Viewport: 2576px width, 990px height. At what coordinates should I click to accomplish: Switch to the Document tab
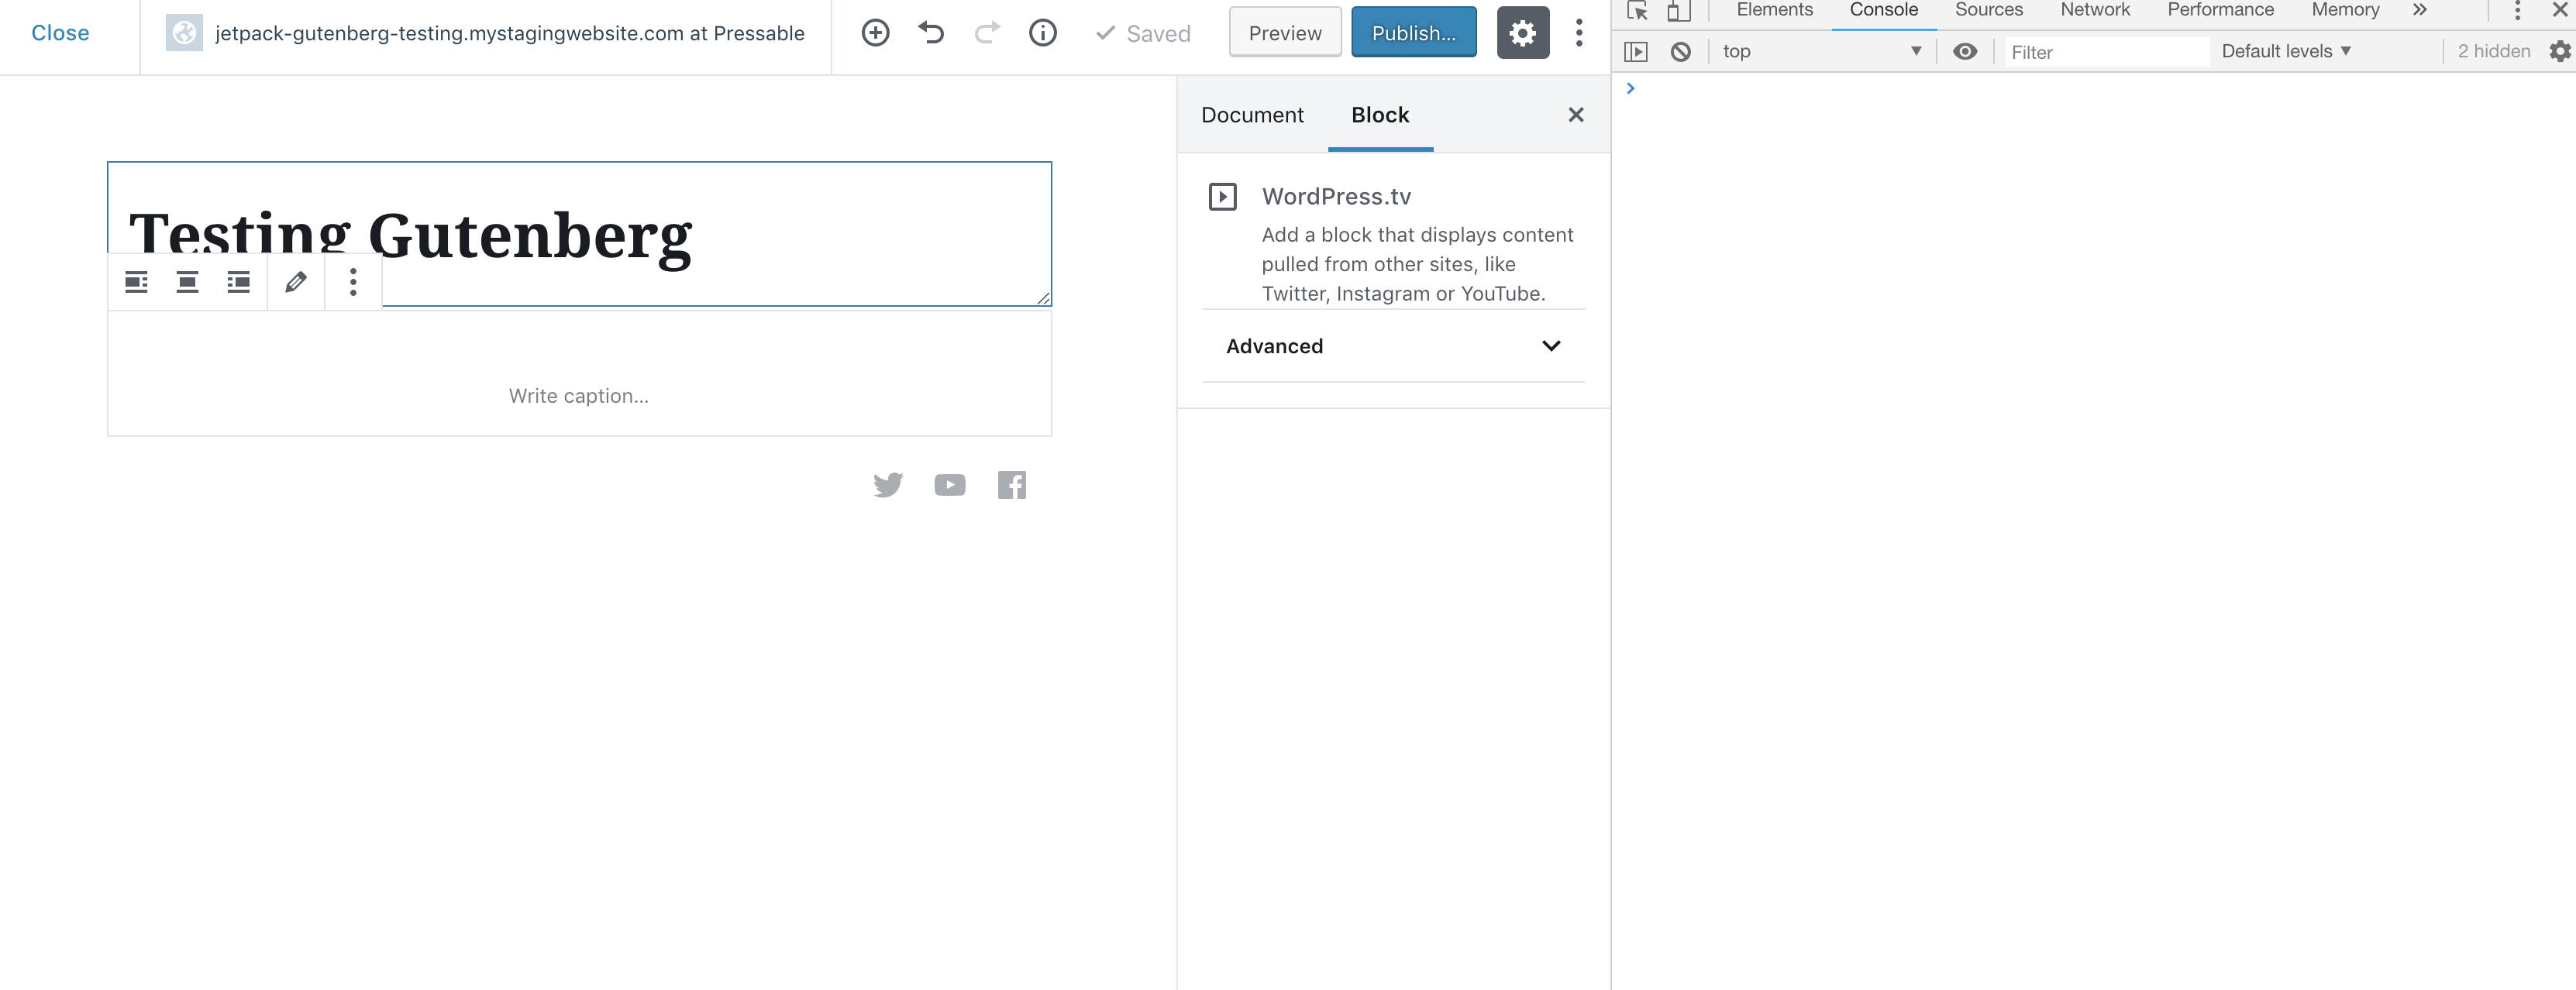click(1252, 115)
